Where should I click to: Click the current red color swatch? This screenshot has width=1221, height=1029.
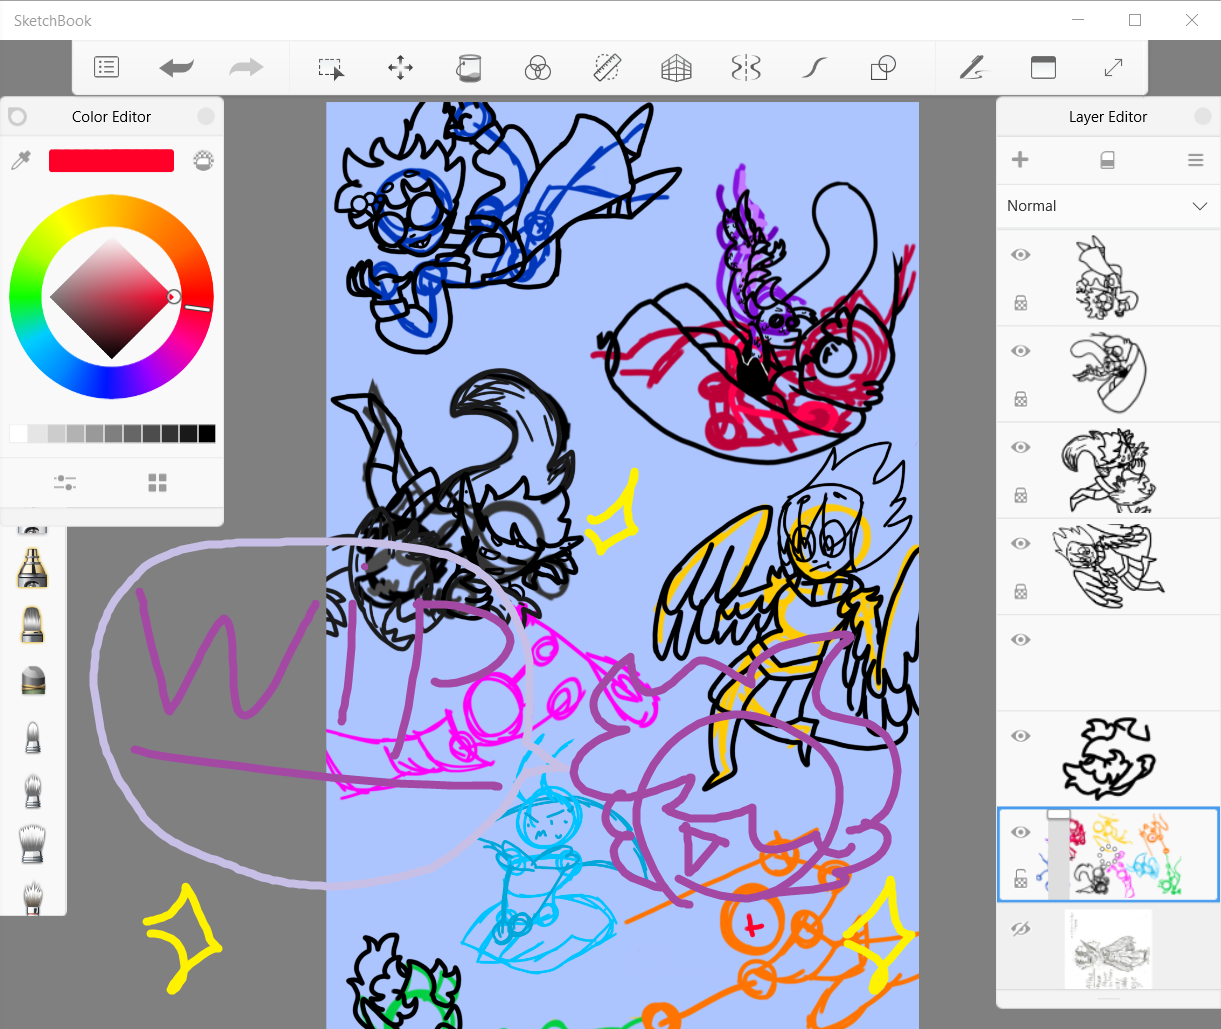(x=111, y=160)
